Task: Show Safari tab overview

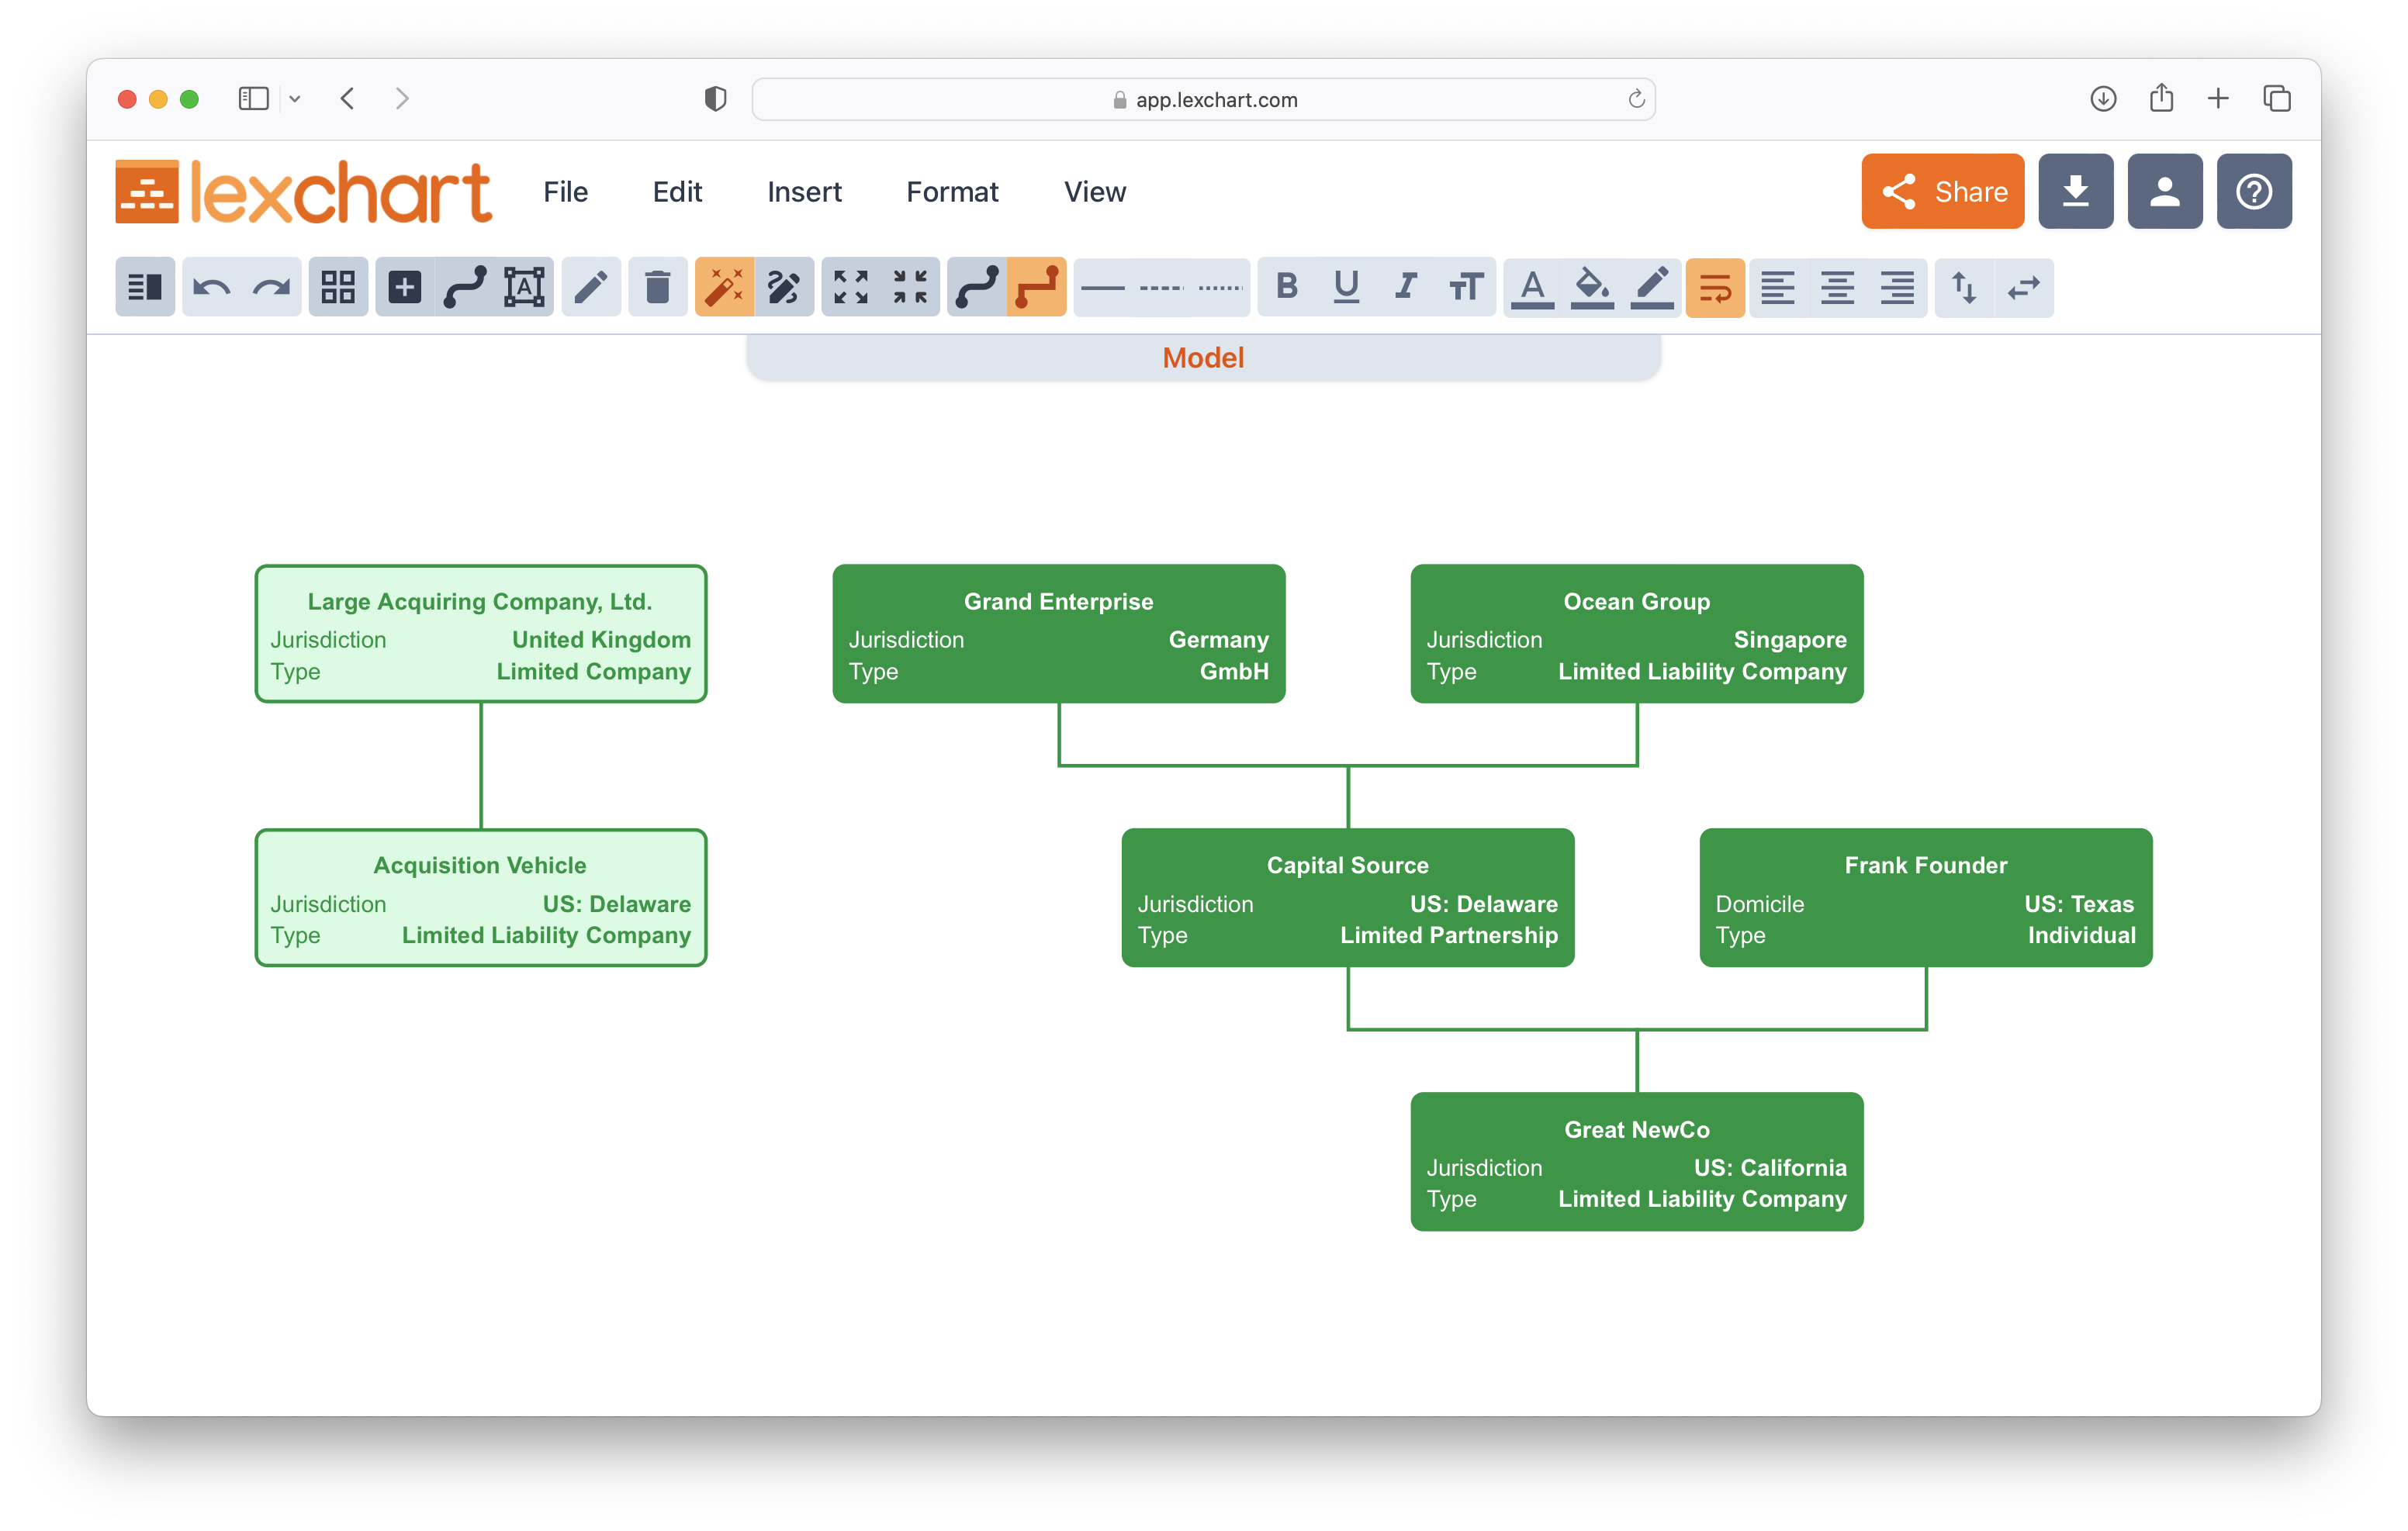Action: pos(2277,99)
